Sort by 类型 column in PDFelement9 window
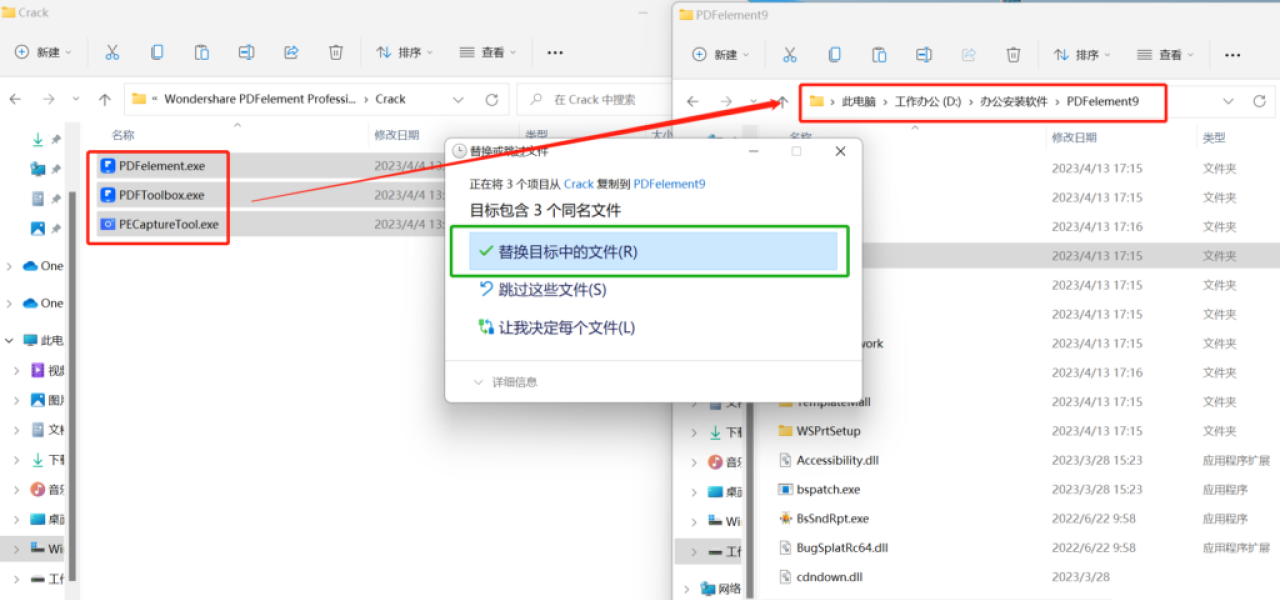 coord(1214,137)
